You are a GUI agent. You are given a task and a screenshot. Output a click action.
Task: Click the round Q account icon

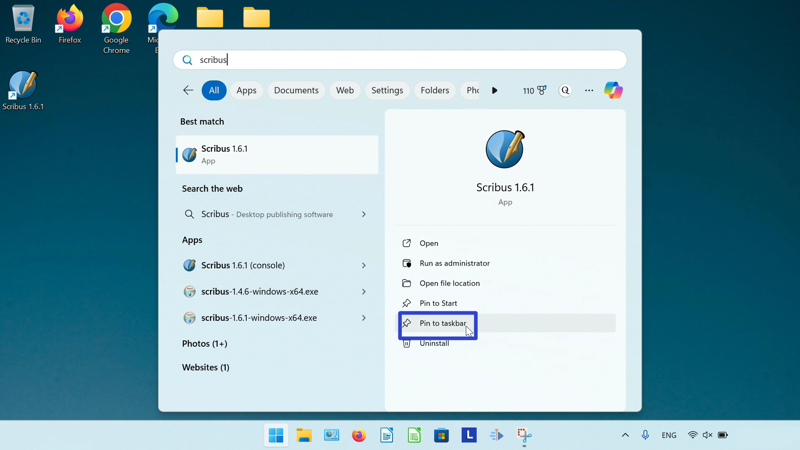(x=565, y=90)
